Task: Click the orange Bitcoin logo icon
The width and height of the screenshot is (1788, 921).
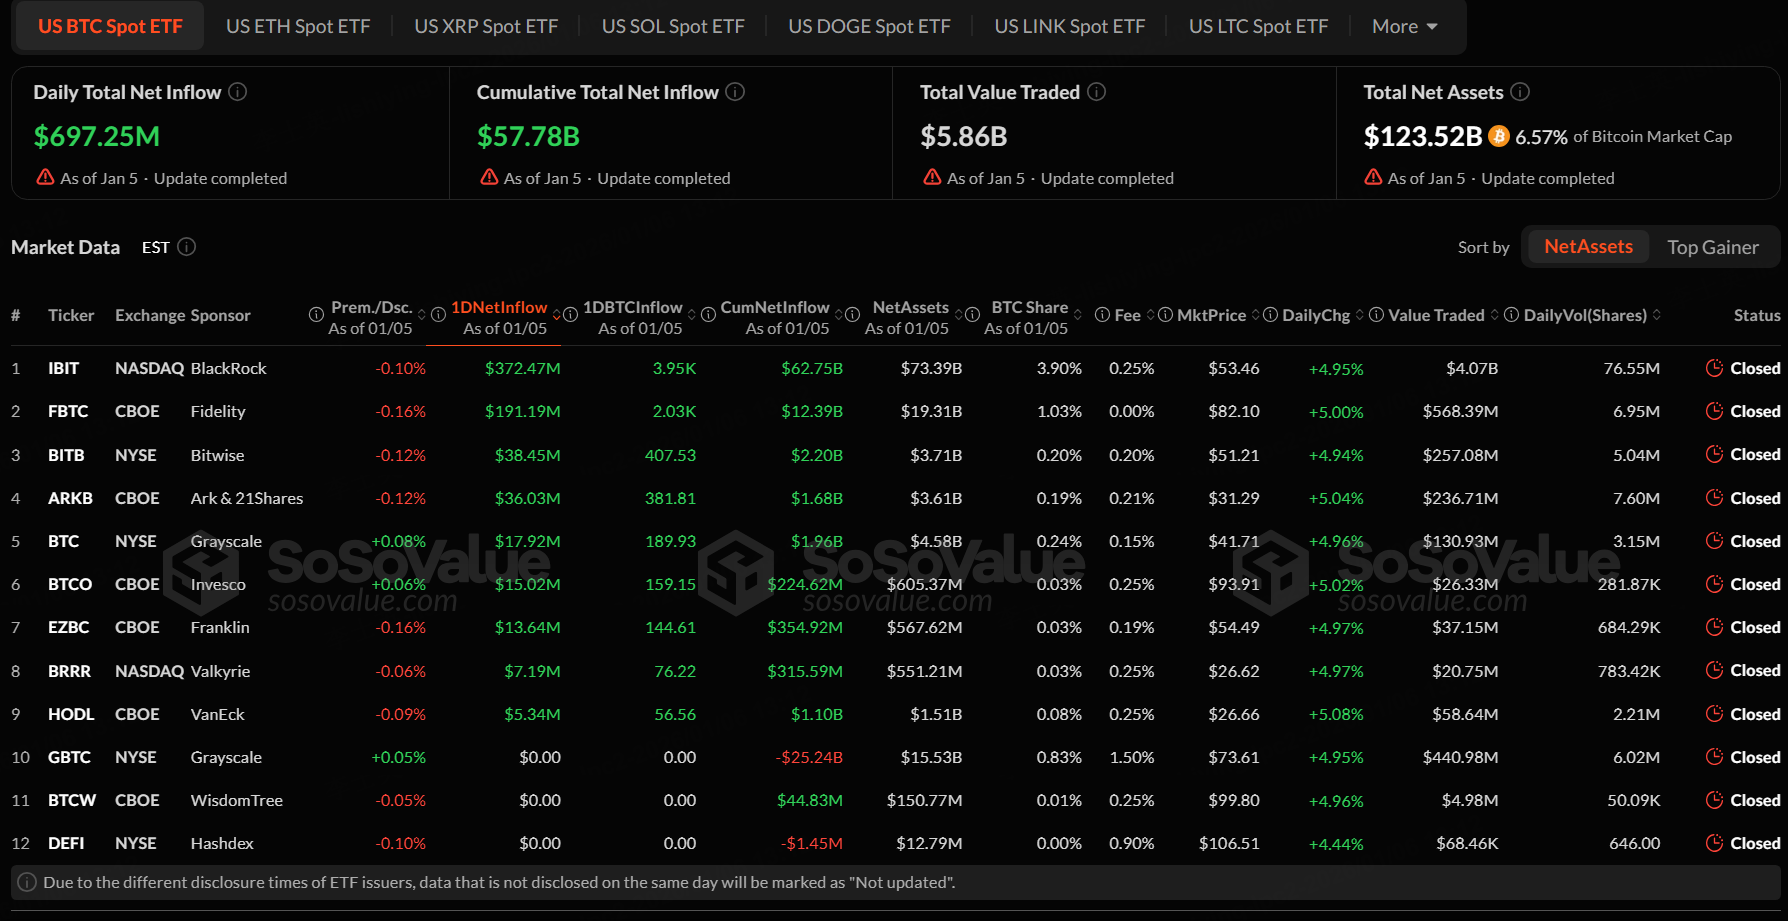Action: point(1498,136)
